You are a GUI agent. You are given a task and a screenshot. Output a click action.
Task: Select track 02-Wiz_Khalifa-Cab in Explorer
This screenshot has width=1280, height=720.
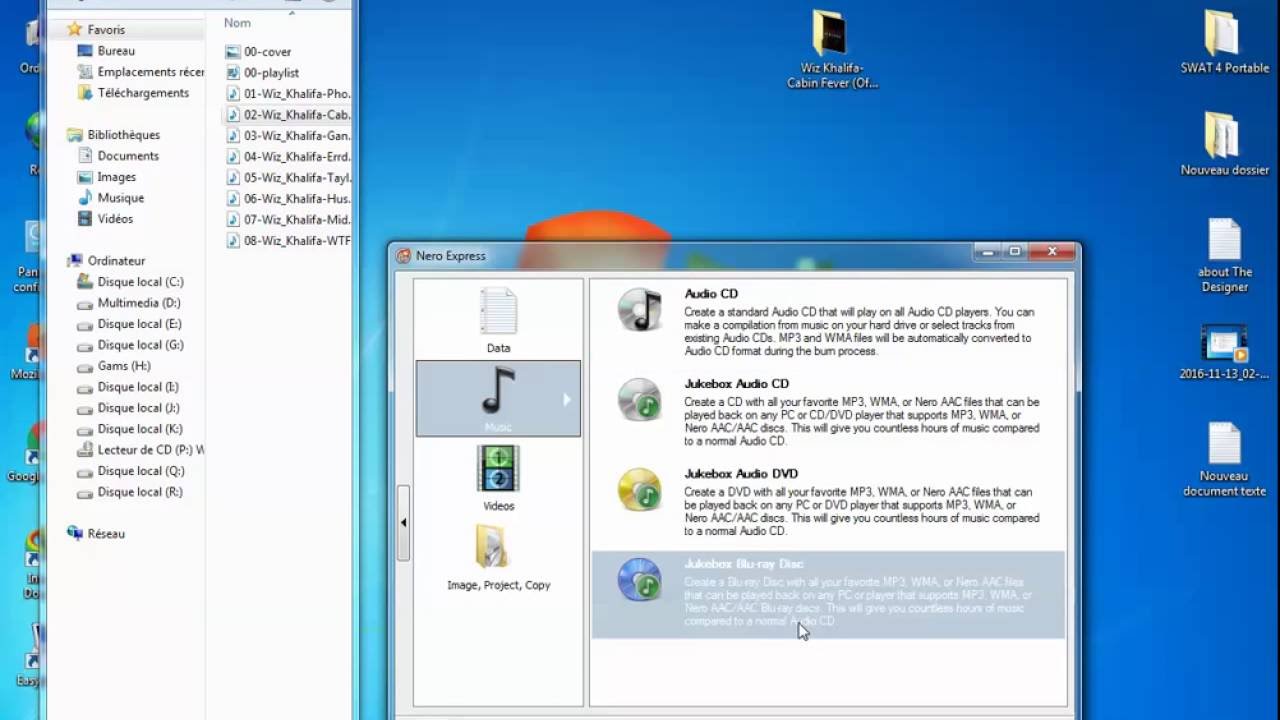pyautogui.click(x=287, y=115)
